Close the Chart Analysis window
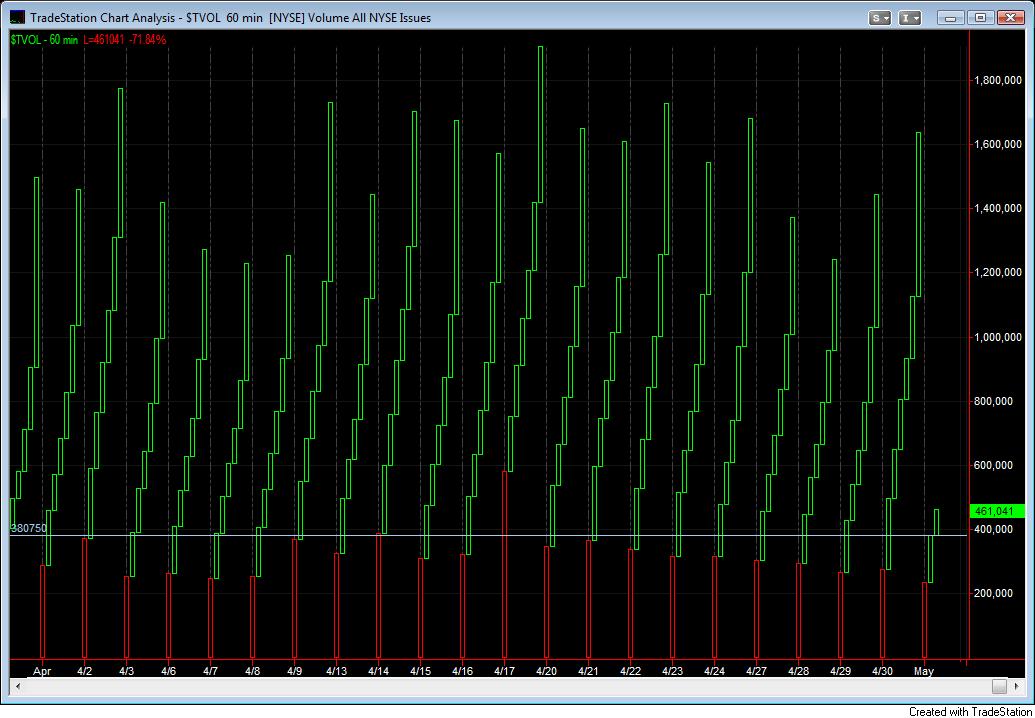1035x718 pixels. [x=1009, y=17]
